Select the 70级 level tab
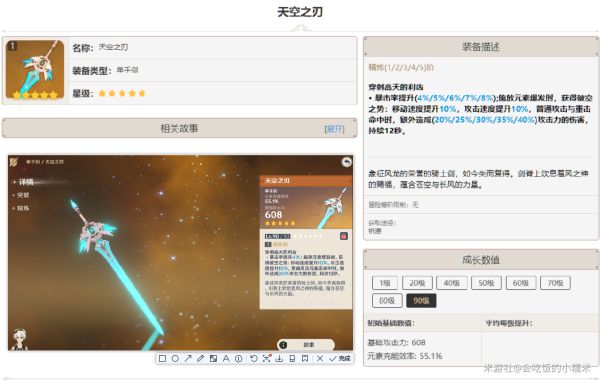Viewport: 600px width, 382px height. tap(555, 283)
